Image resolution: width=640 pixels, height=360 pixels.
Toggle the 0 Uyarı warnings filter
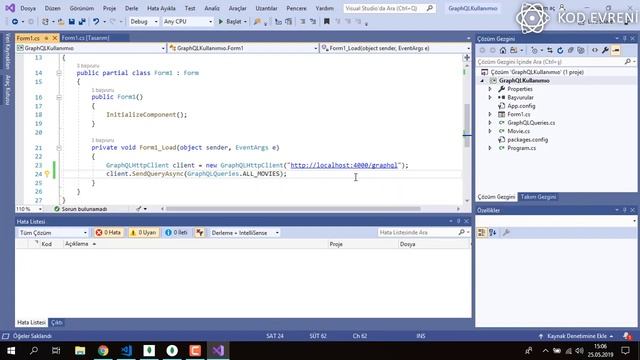[x=143, y=232]
